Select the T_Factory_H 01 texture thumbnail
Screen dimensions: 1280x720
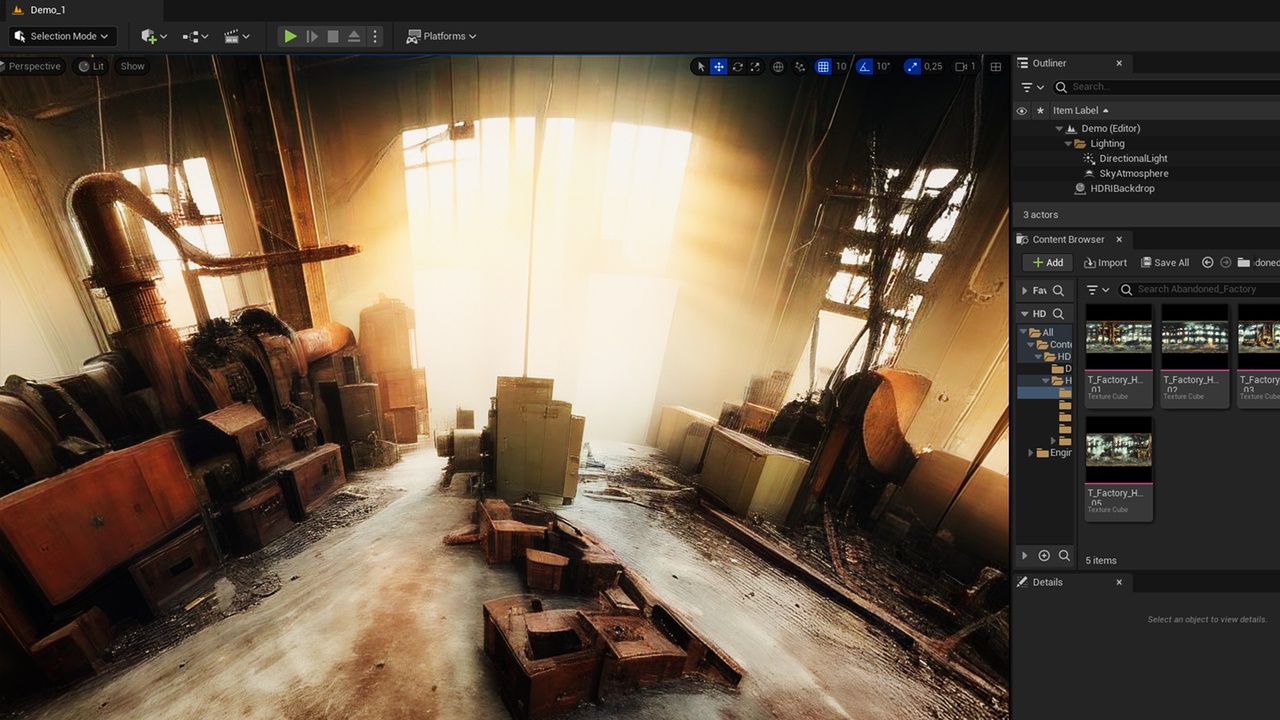coord(1118,356)
